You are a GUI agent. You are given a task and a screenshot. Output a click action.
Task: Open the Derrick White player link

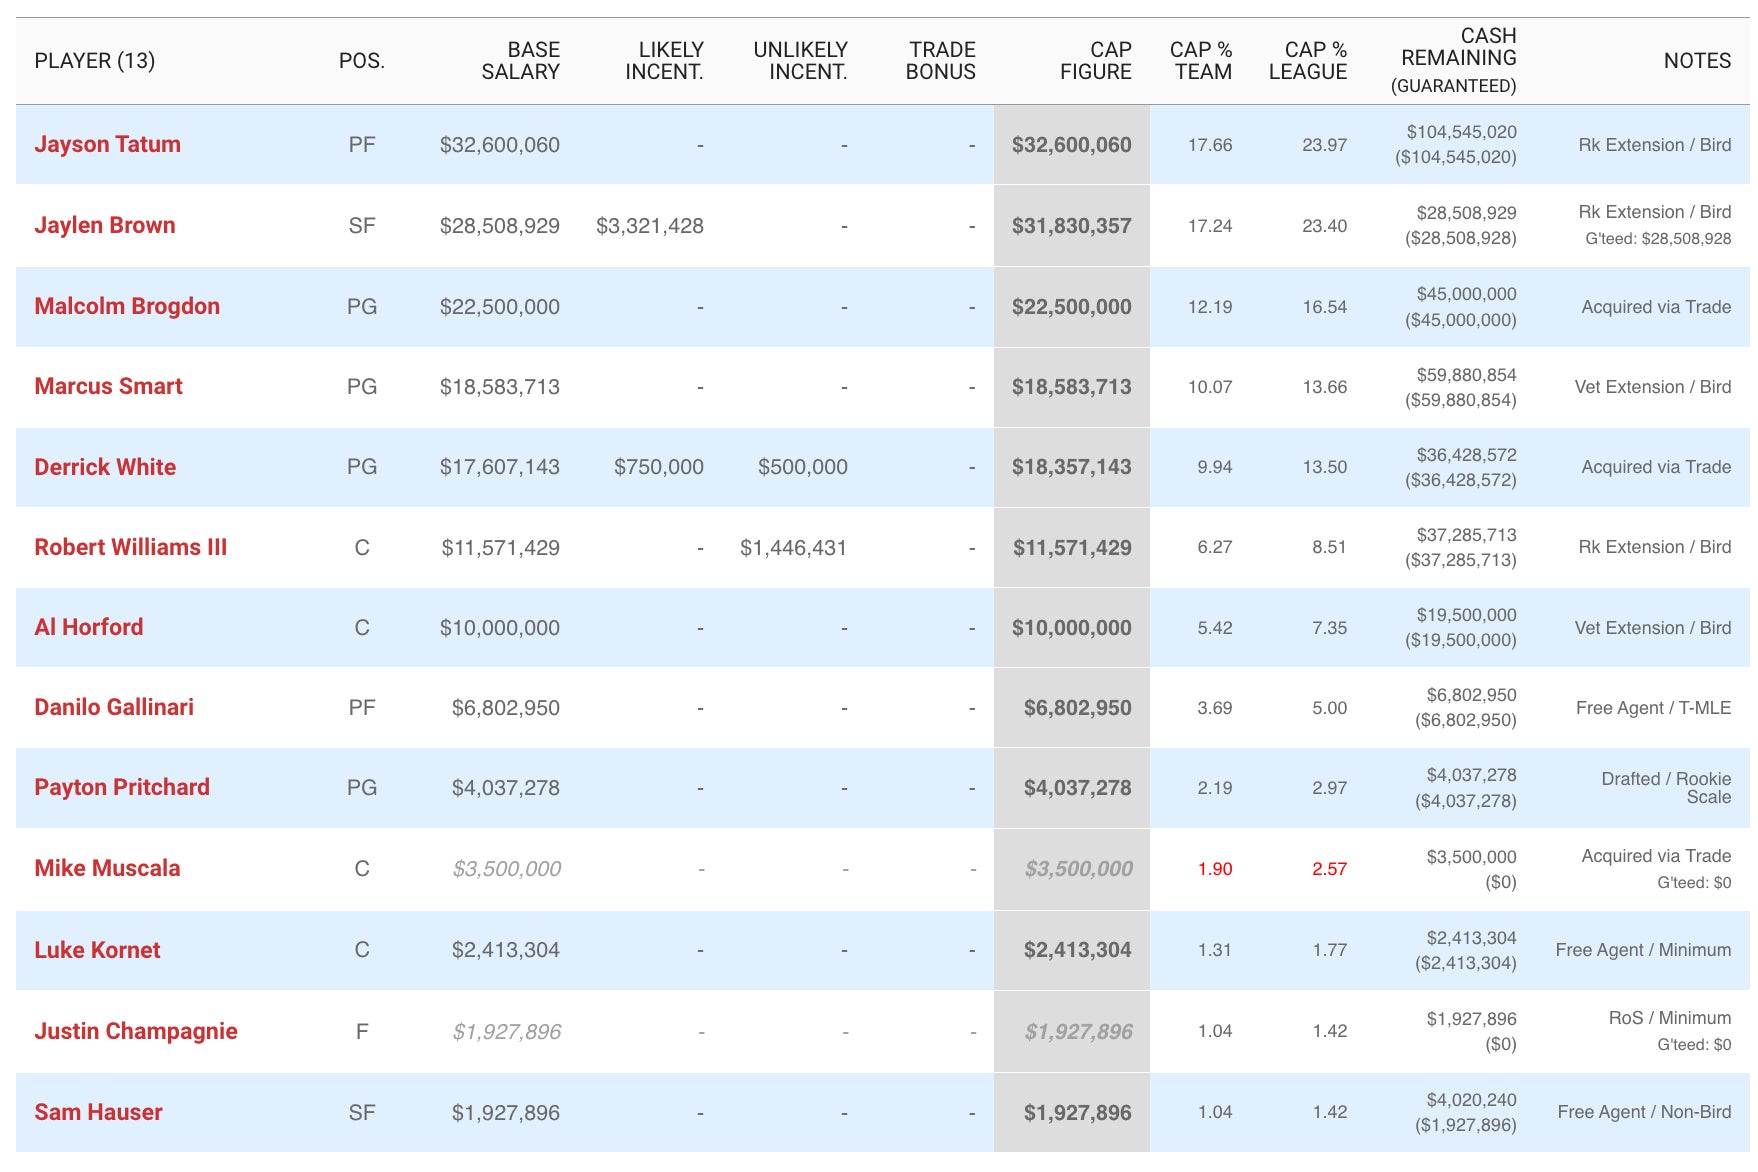pos(105,467)
